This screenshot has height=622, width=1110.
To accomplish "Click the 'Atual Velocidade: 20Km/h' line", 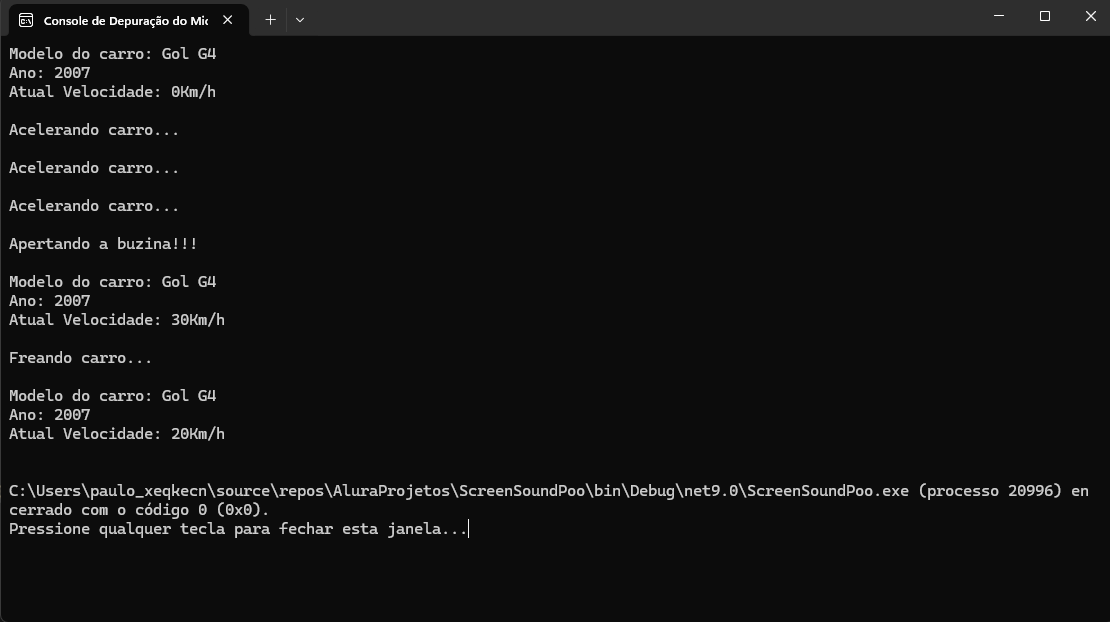I will [x=116, y=434].
